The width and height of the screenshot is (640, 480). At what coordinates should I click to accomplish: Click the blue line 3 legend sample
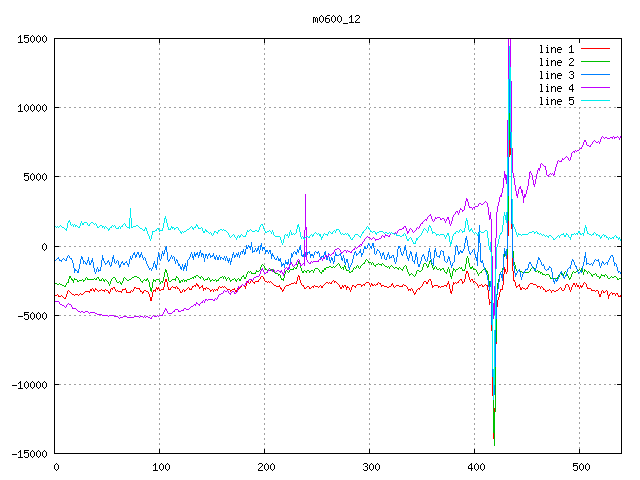[x=595, y=75]
